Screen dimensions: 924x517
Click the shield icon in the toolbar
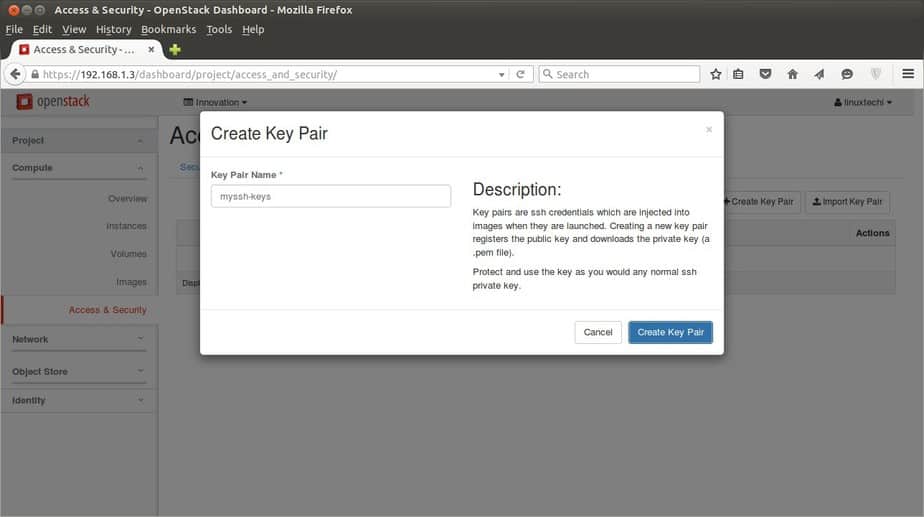pyautogui.click(x=876, y=74)
